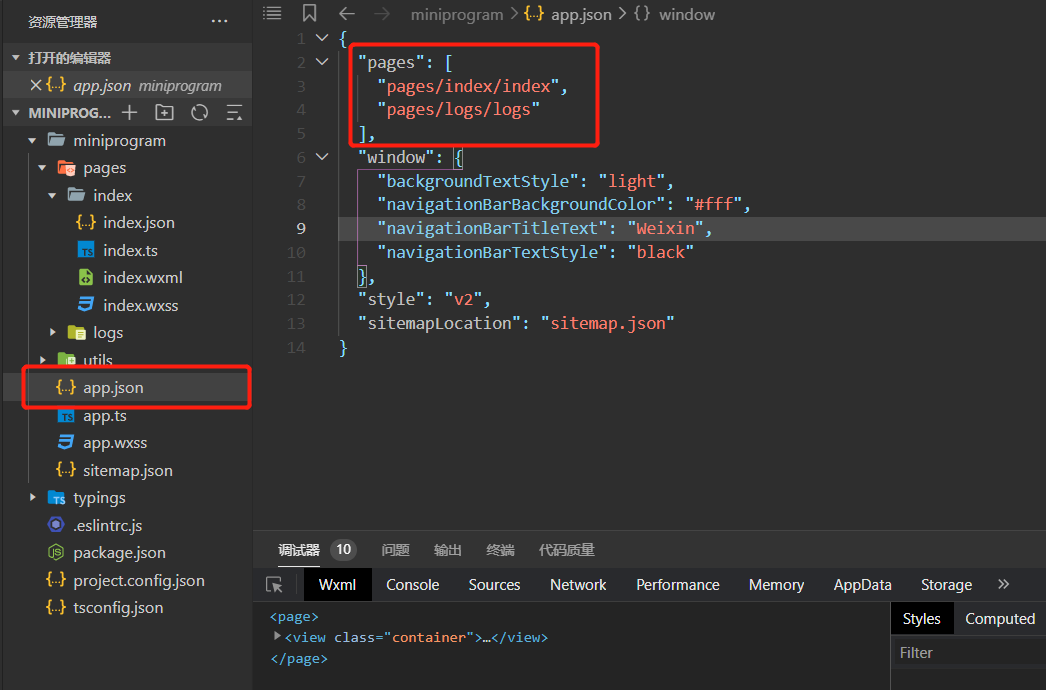1046x690 pixels.
Task: Collapse the MINIPROG project section
Action: point(15,113)
